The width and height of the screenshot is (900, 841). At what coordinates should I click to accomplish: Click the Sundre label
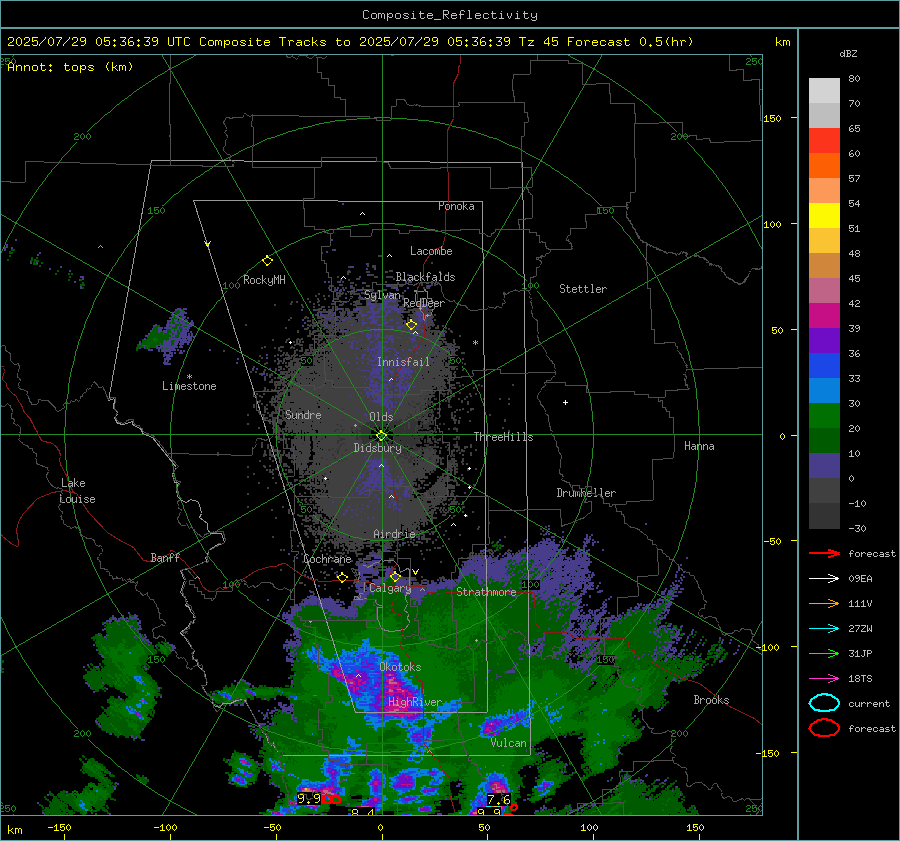coord(303,414)
